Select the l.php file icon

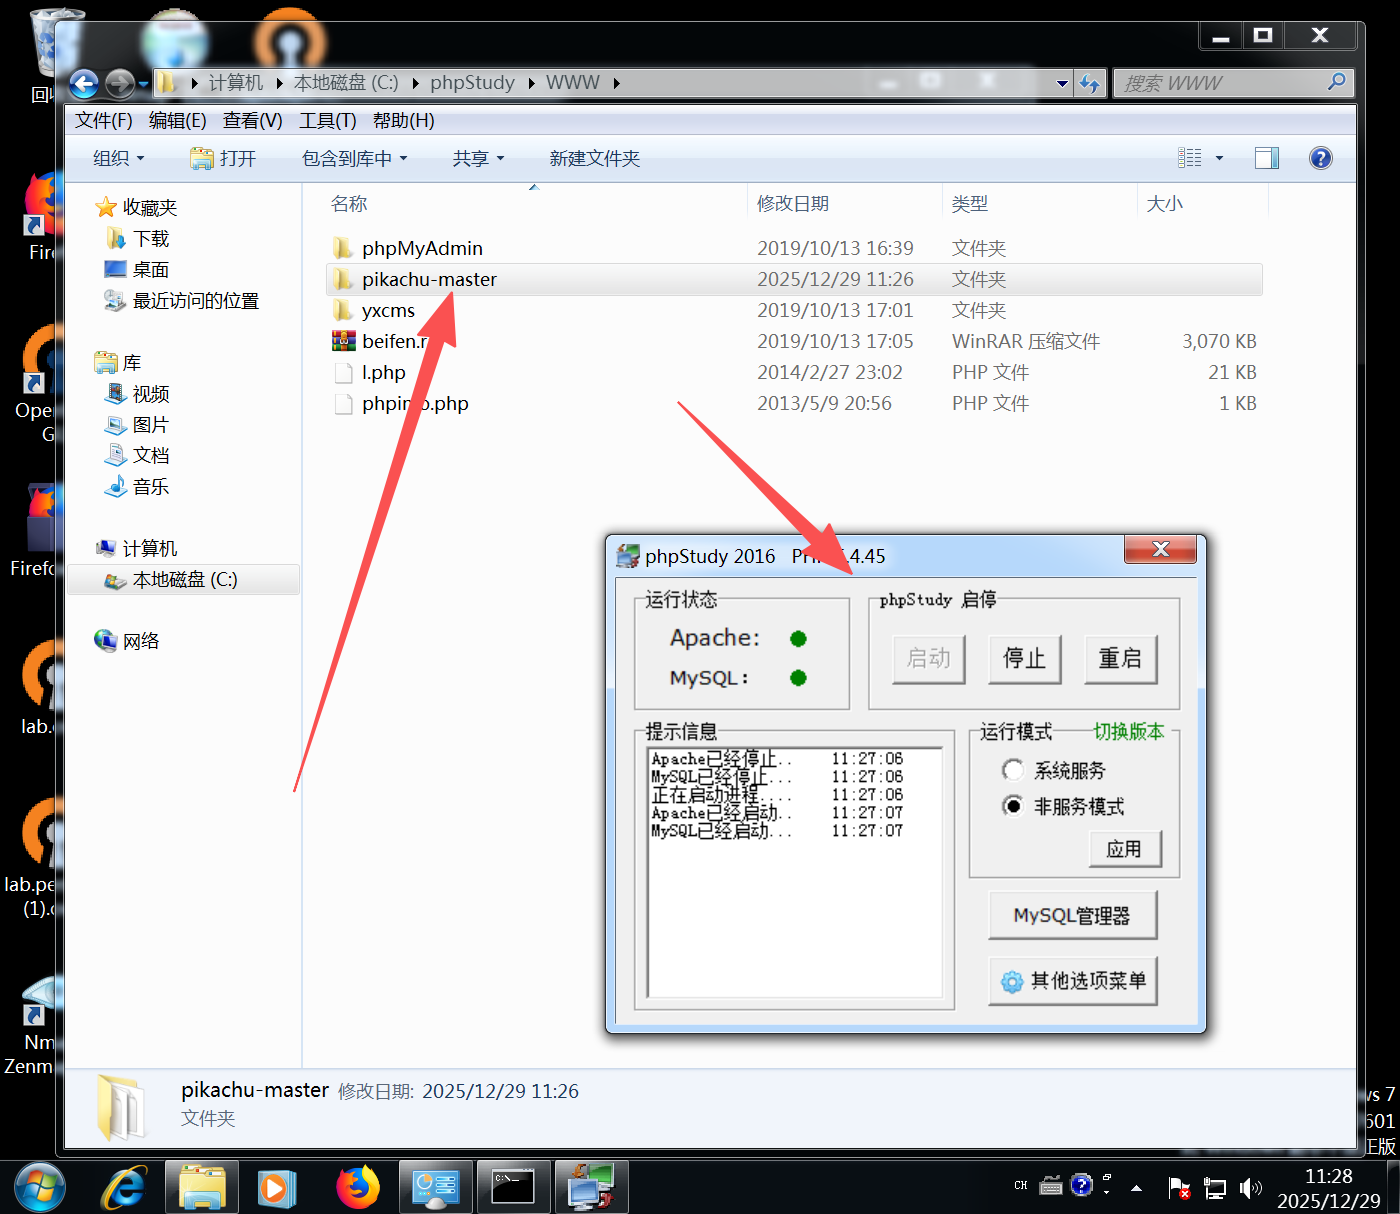click(x=343, y=372)
